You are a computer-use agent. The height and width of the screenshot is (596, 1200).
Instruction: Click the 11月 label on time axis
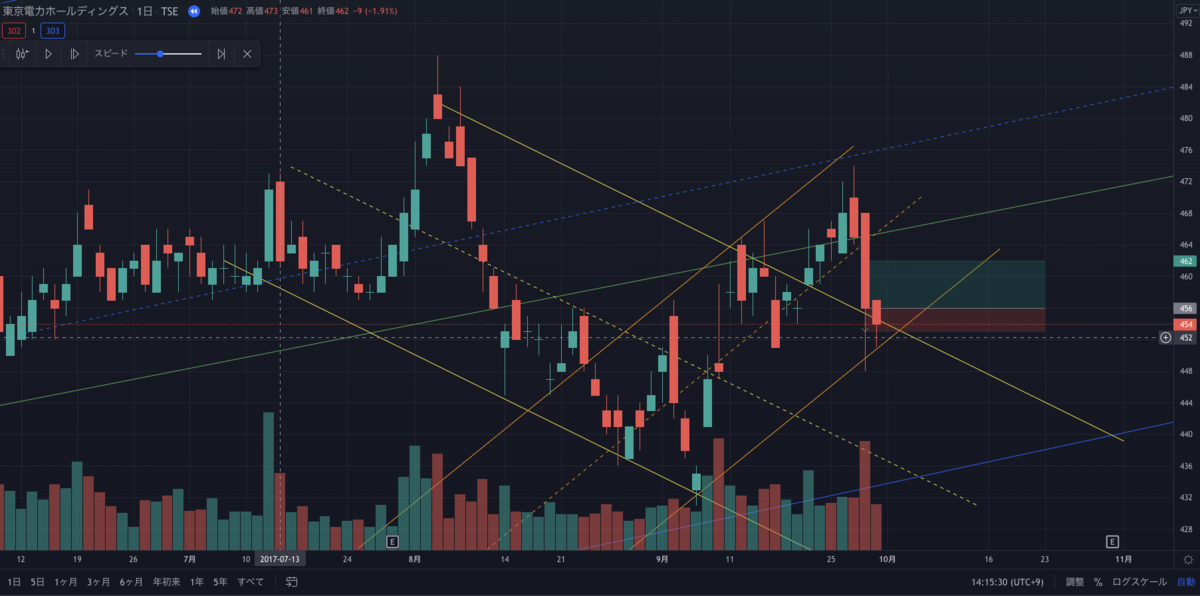tap(1123, 560)
